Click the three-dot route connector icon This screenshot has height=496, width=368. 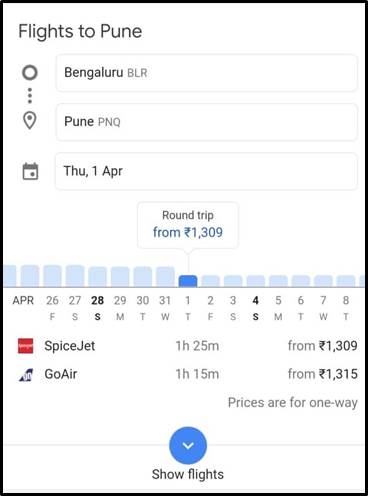pyautogui.click(x=30, y=96)
